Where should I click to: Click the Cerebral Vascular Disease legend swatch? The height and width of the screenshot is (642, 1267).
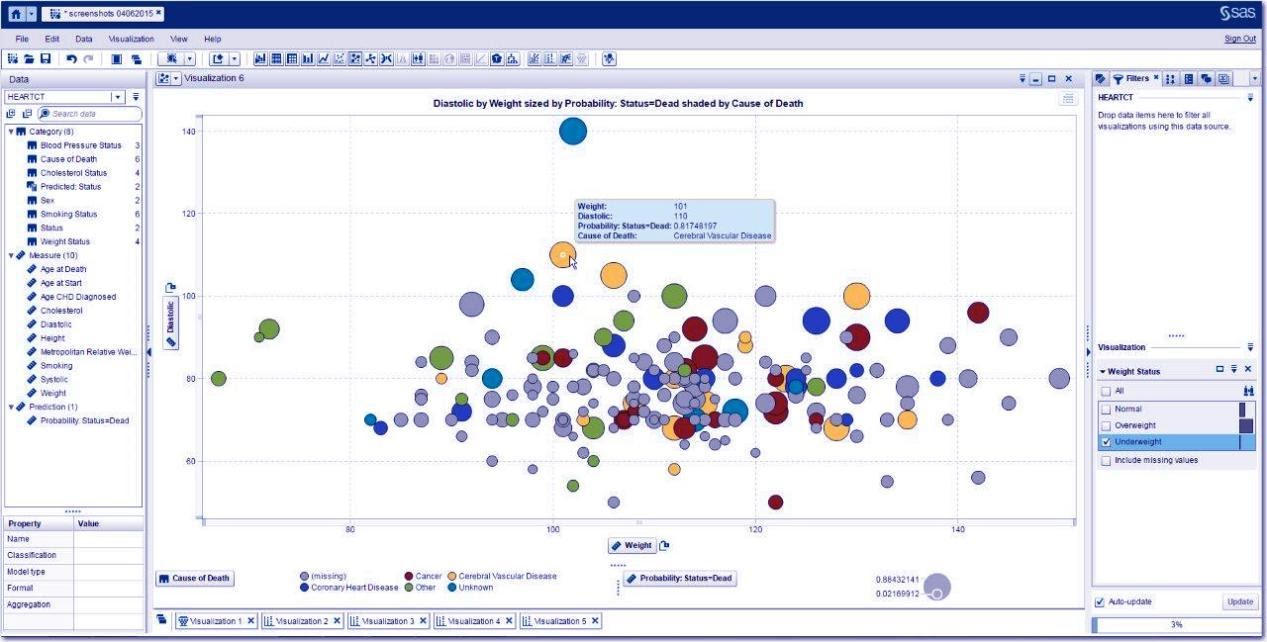pos(452,577)
